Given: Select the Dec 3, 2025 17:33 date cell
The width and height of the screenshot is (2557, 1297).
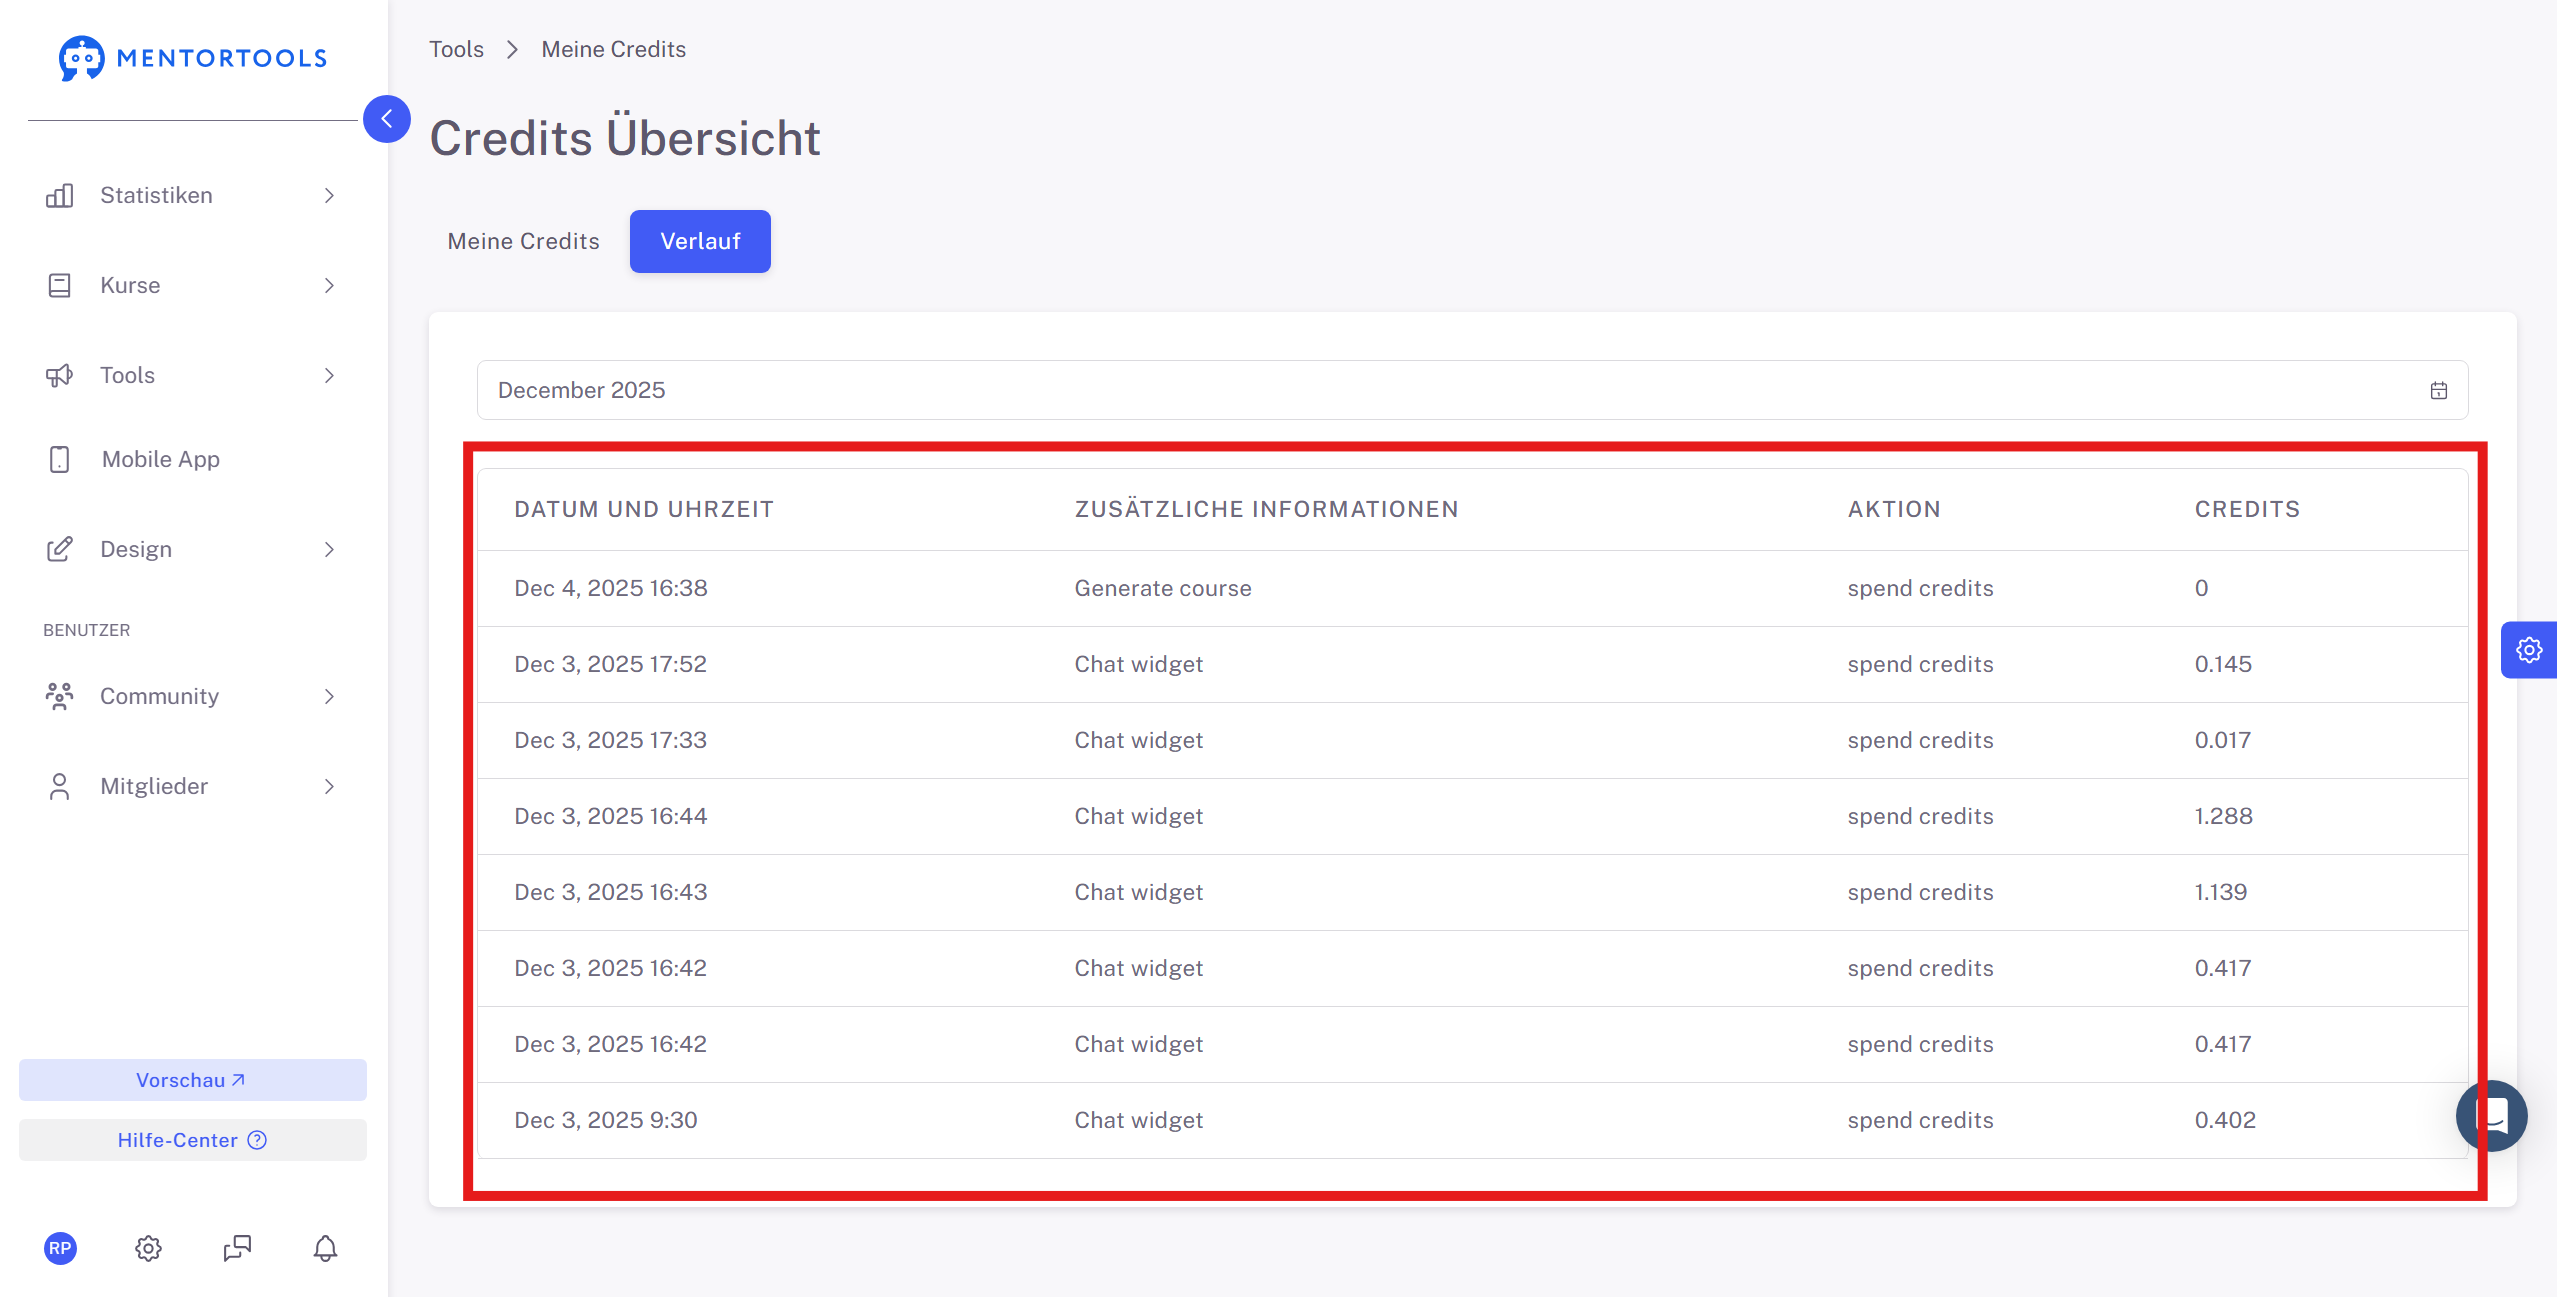Looking at the screenshot, I should point(610,740).
